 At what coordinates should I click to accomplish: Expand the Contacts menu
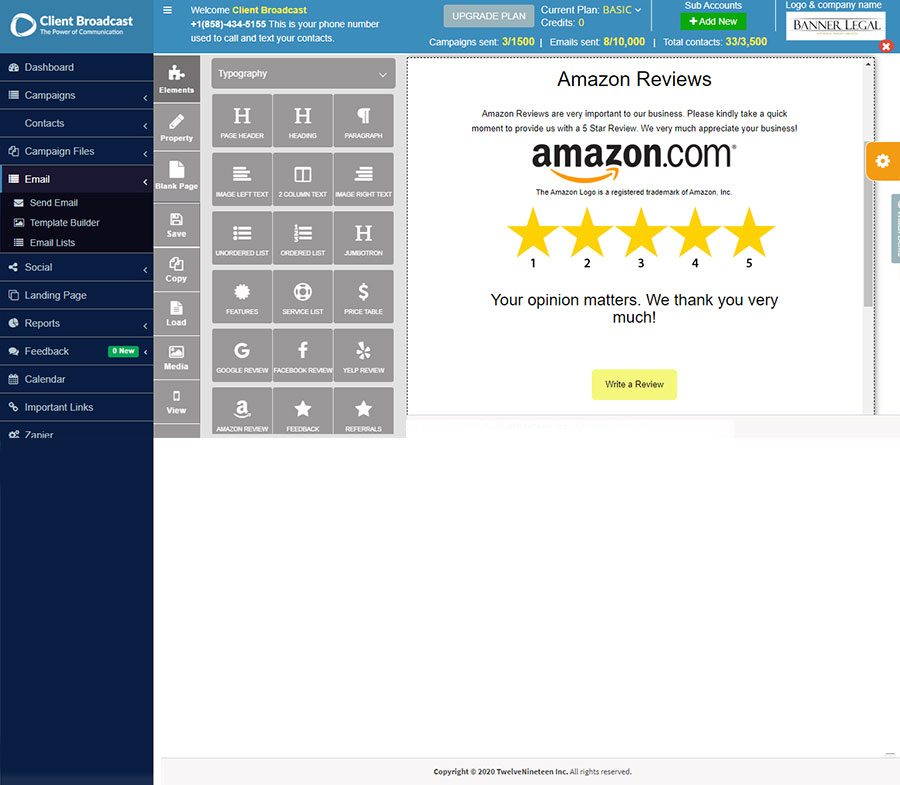point(76,123)
